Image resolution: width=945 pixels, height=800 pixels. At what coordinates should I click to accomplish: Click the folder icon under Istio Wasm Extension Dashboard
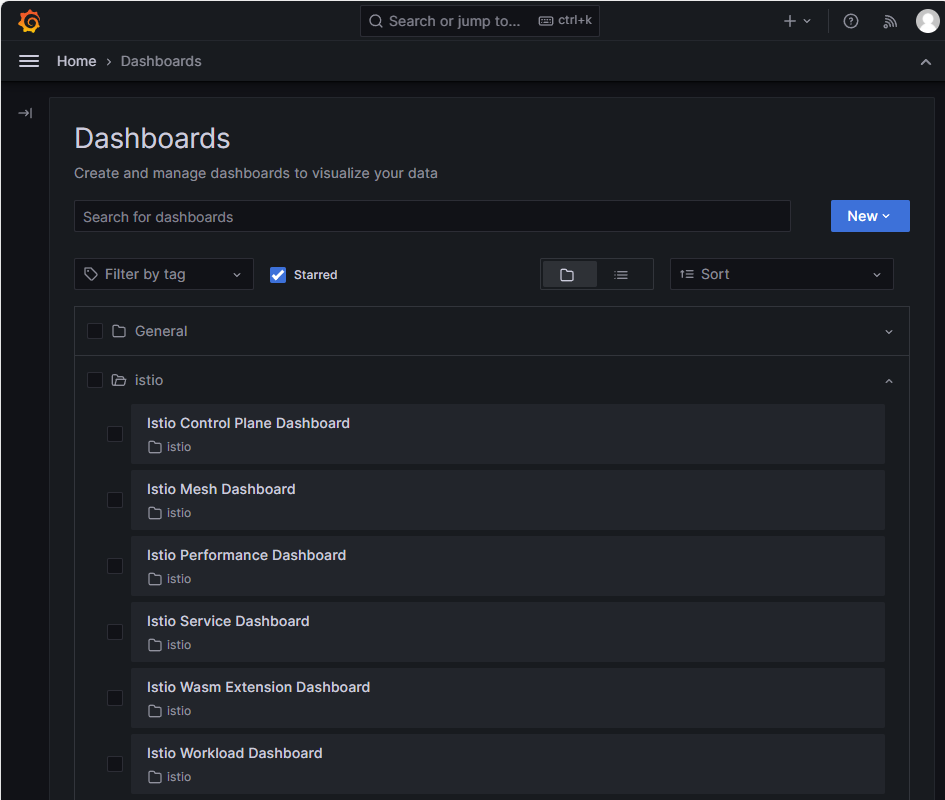click(155, 711)
